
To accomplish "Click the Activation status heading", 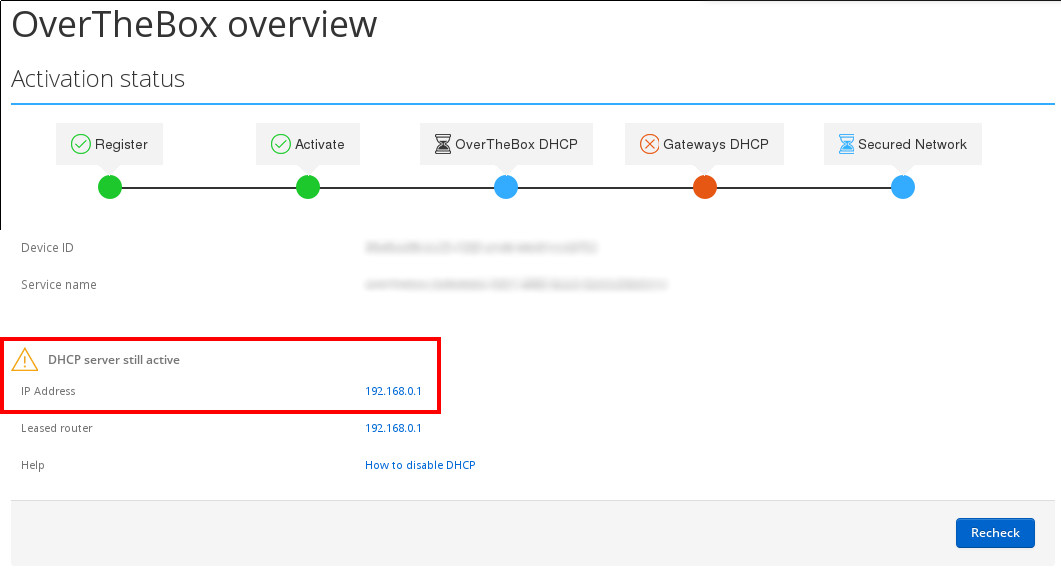I will tap(98, 79).
